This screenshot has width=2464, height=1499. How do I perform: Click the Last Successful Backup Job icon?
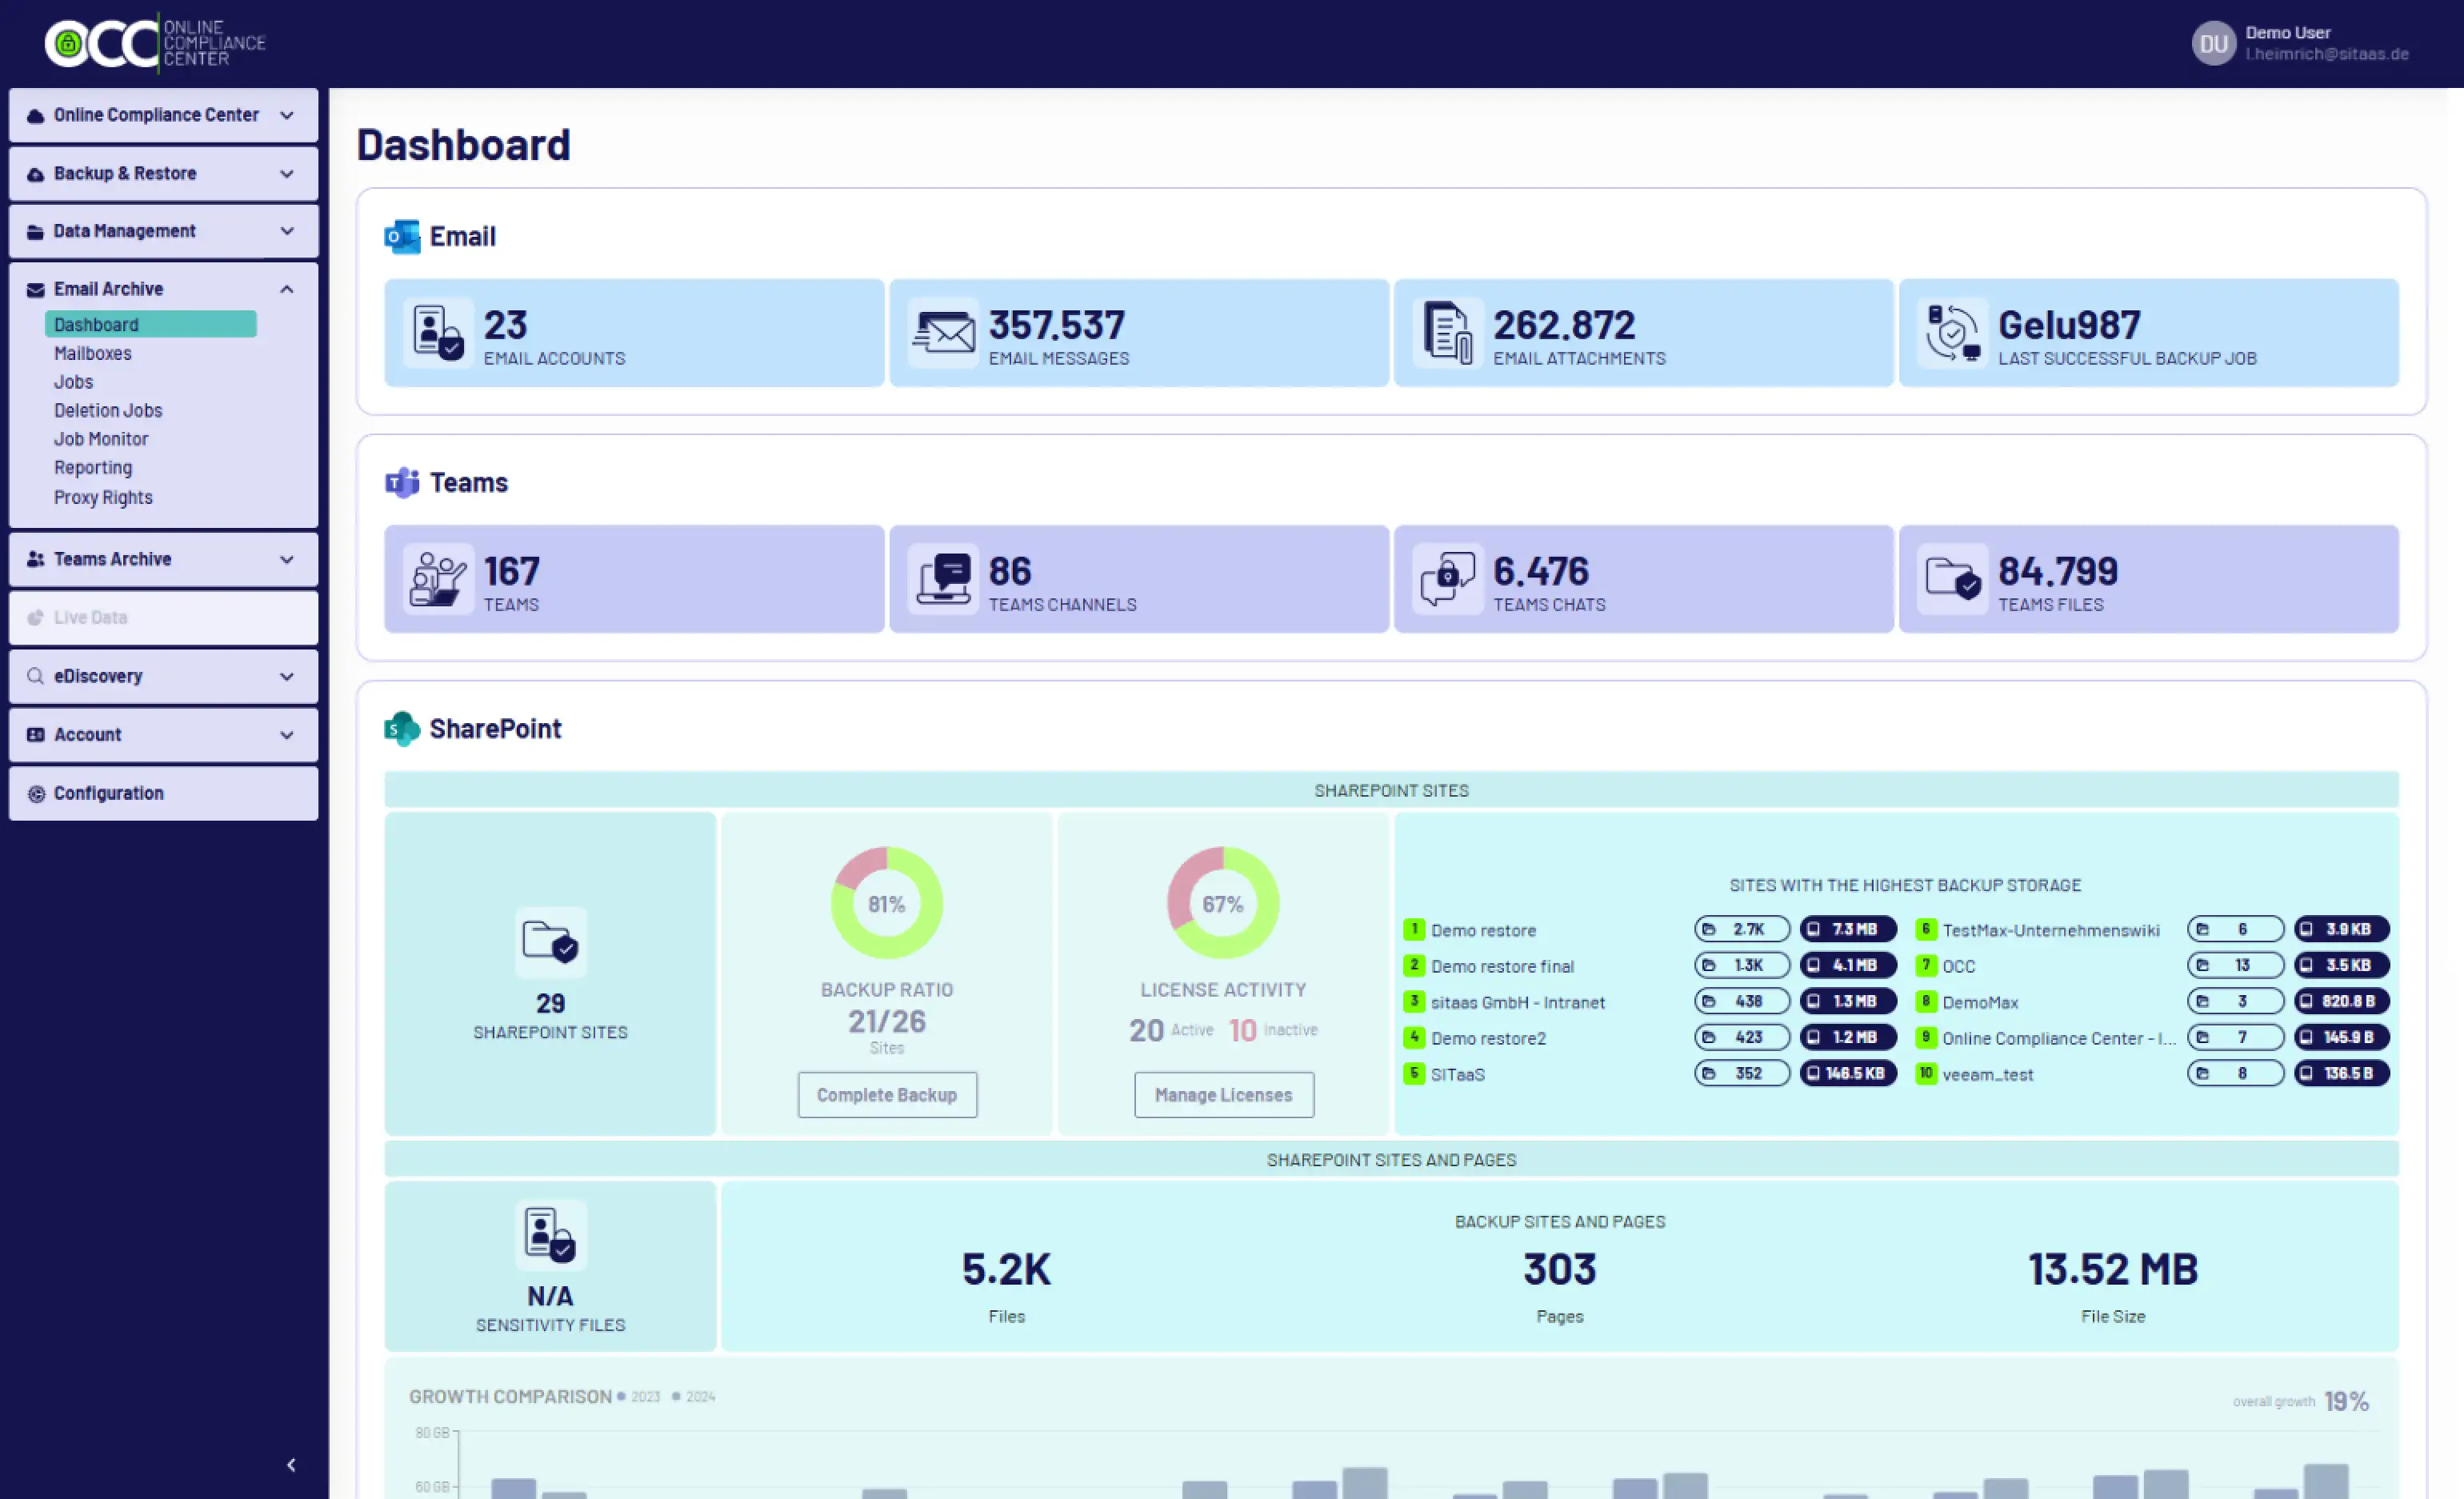1952,332
